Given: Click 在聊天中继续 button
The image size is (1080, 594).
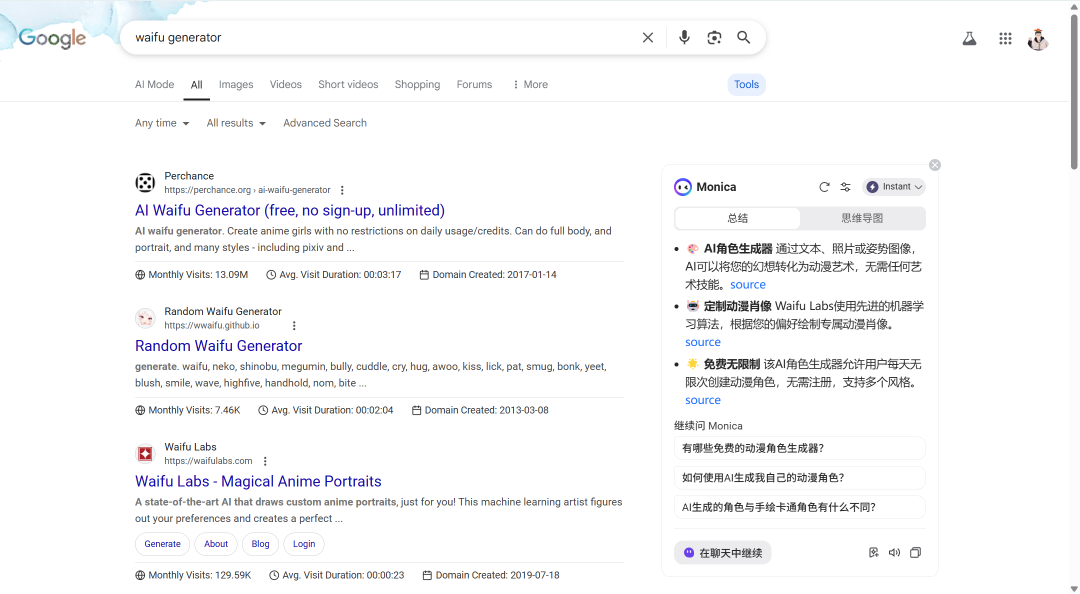Looking at the screenshot, I should (x=723, y=553).
